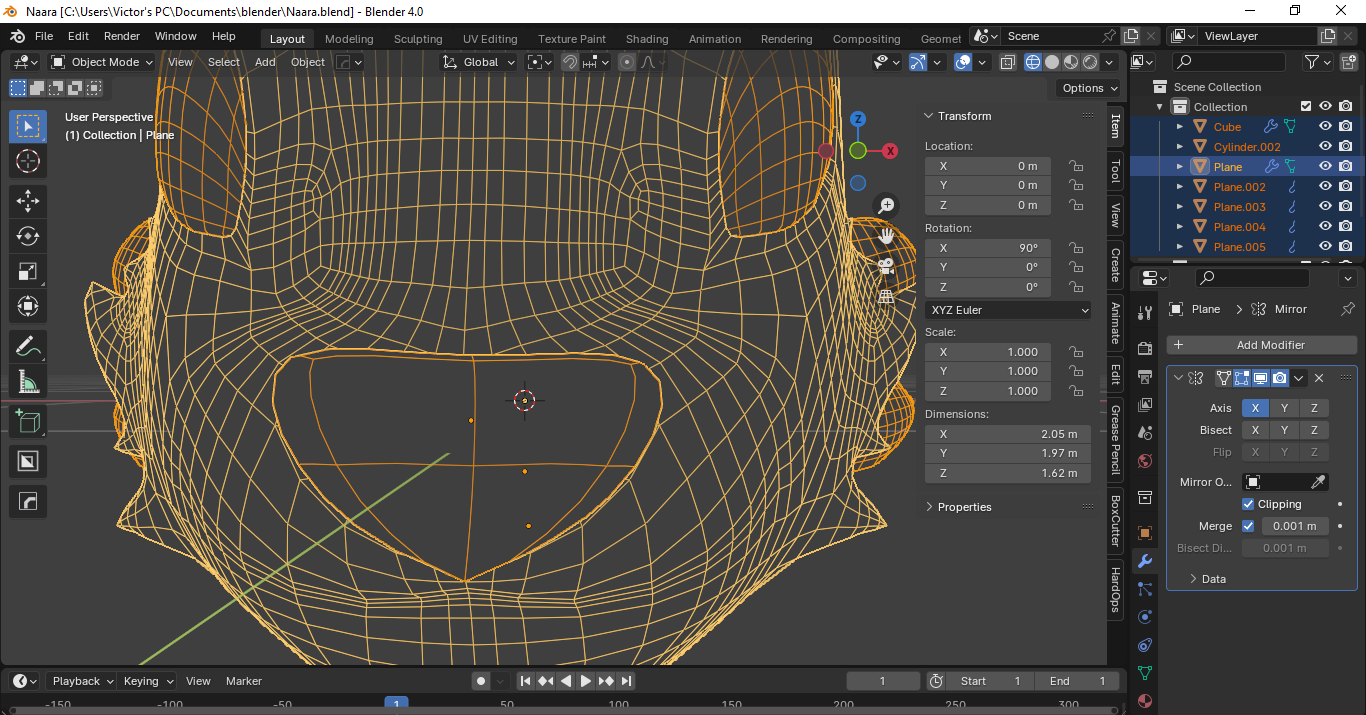Open the Tool sidebar tab

click(1115, 172)
